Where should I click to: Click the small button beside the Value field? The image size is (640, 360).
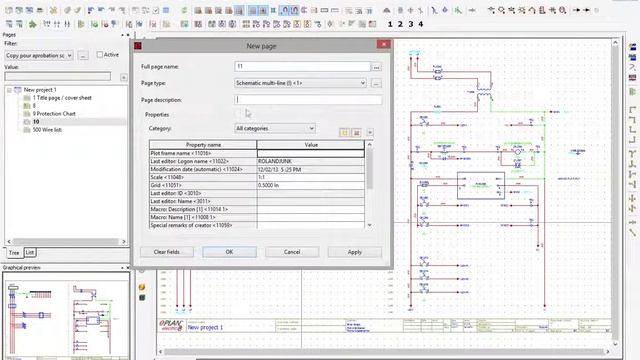point(124,77)
